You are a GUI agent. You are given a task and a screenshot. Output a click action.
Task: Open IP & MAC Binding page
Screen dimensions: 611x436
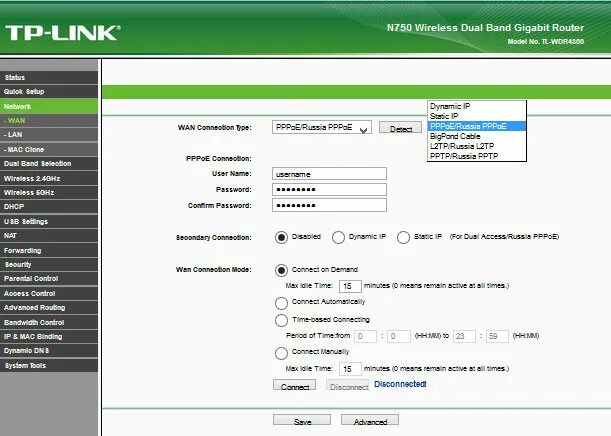[x=49, y=337]
